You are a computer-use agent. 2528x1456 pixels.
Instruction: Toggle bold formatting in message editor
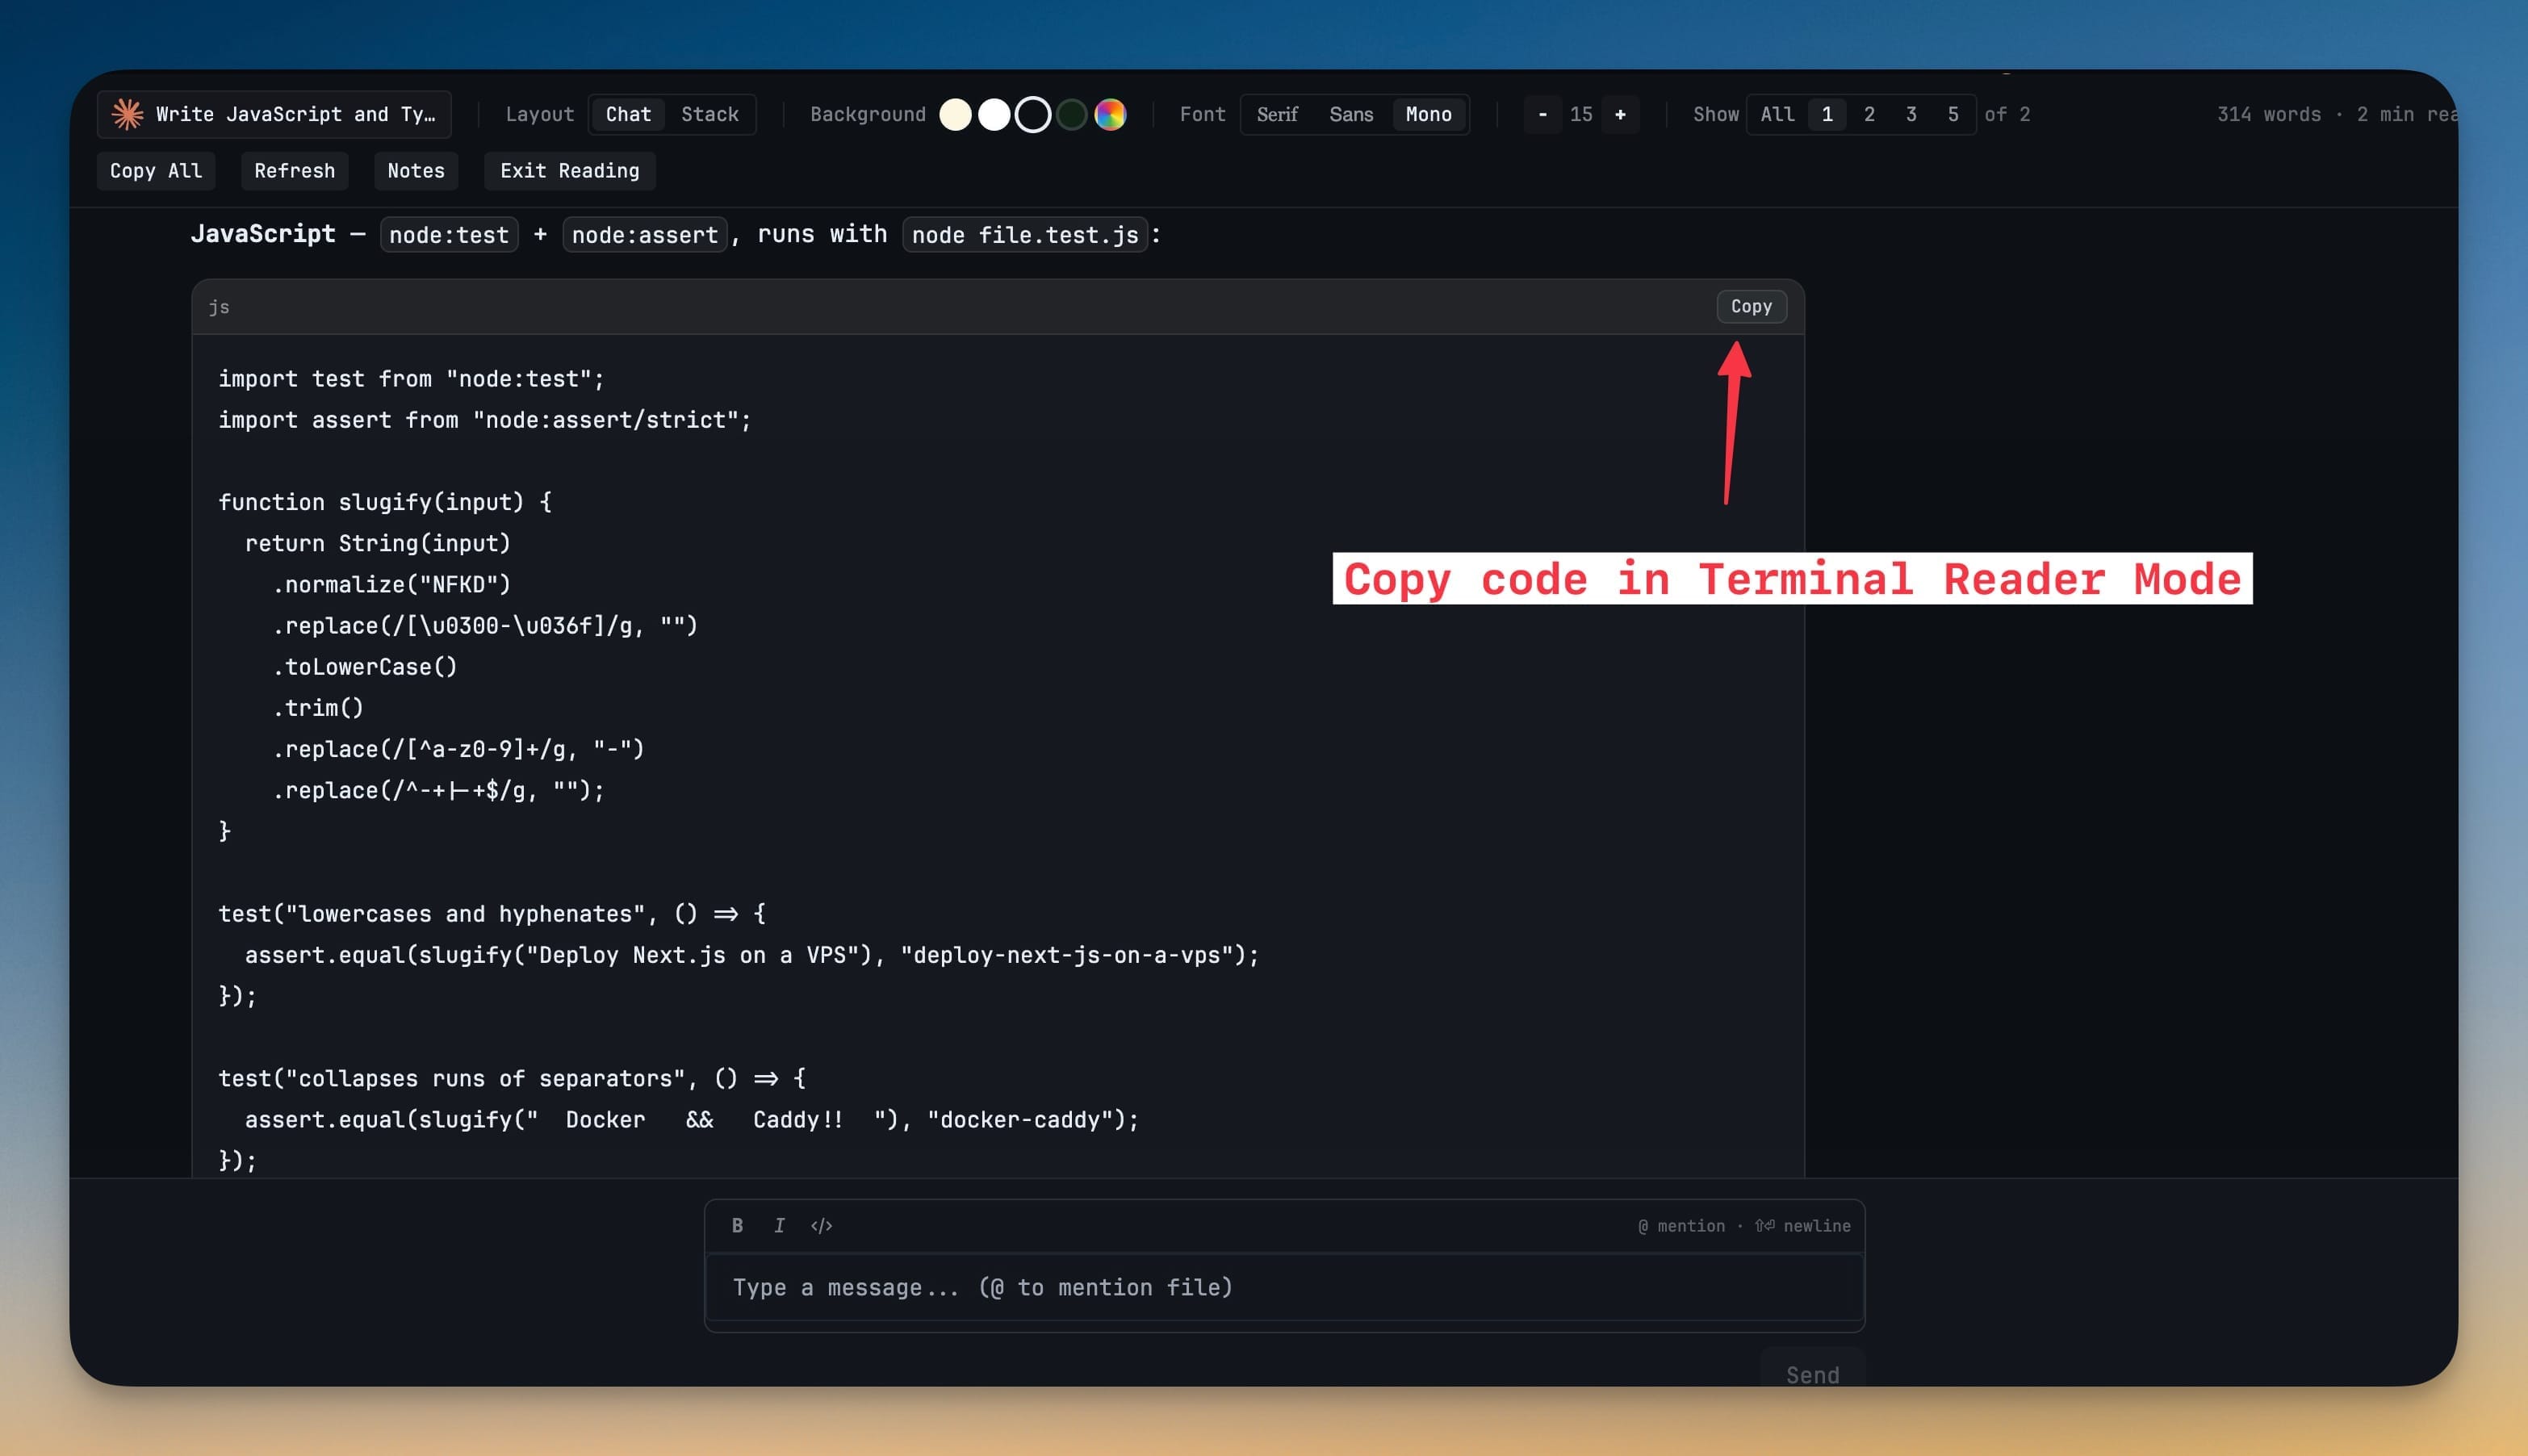click(x=737, y=1225)
